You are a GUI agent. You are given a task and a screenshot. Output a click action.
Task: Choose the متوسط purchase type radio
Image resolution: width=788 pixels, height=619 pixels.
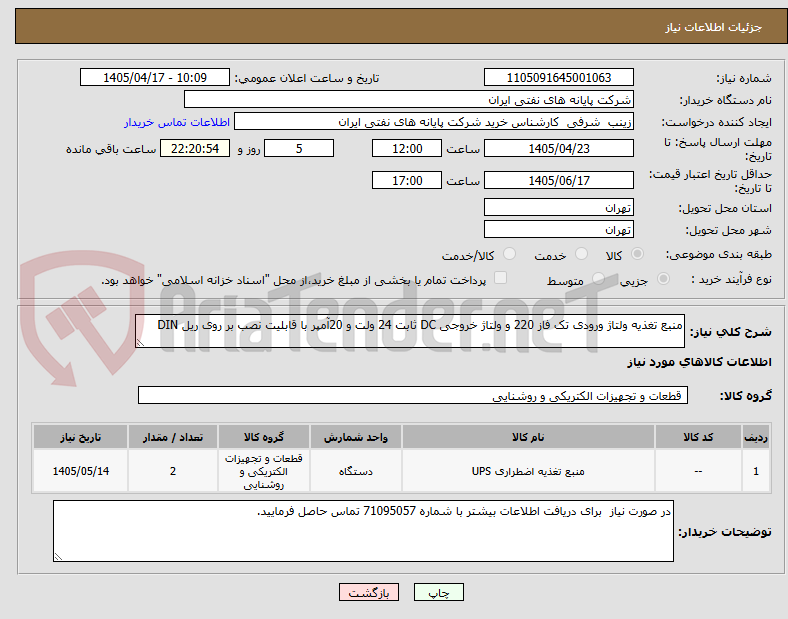click(x=598, y=279)
